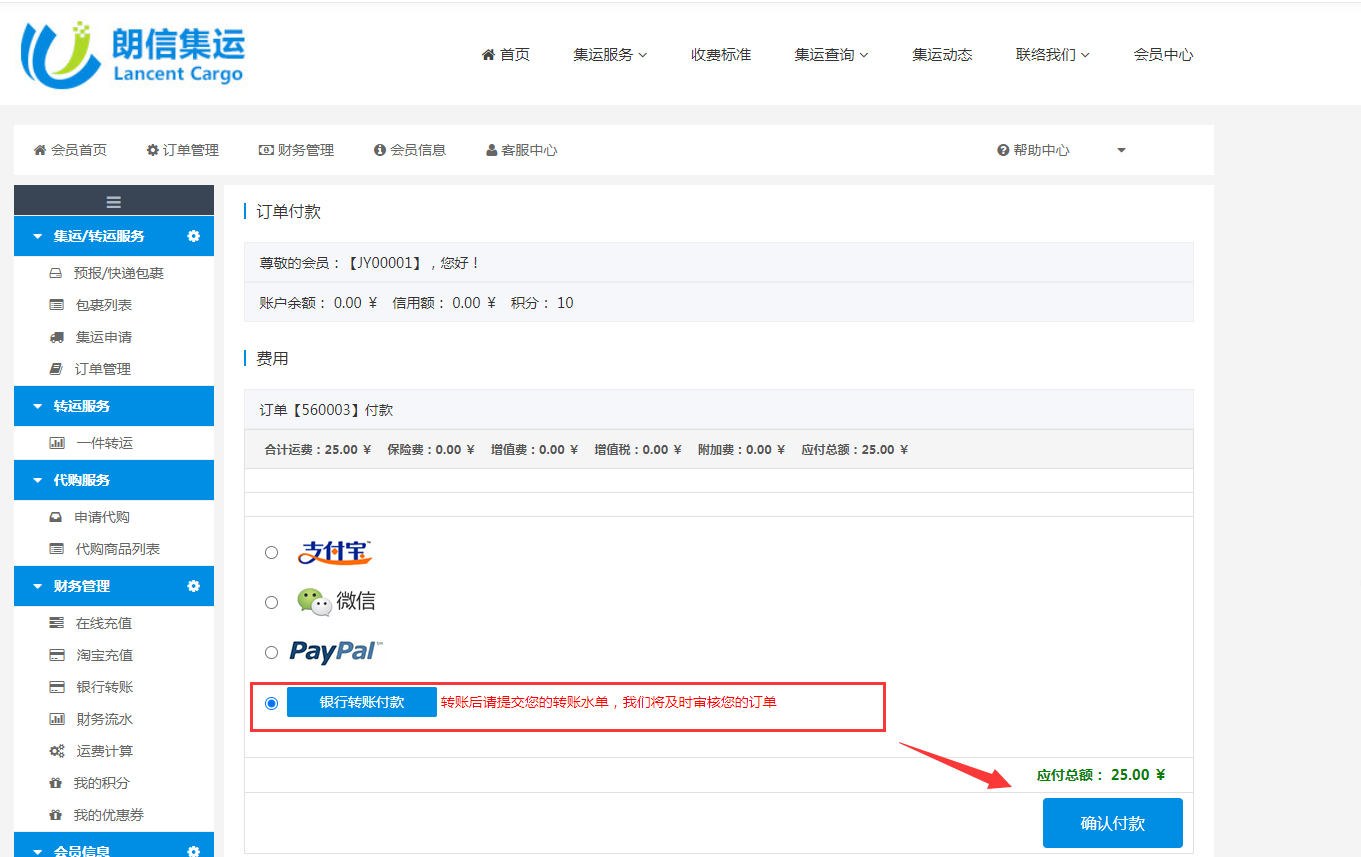Click the chart icon beside 财务流水
This screenshot has height=857, width=1361.
(x=56, y=719)
